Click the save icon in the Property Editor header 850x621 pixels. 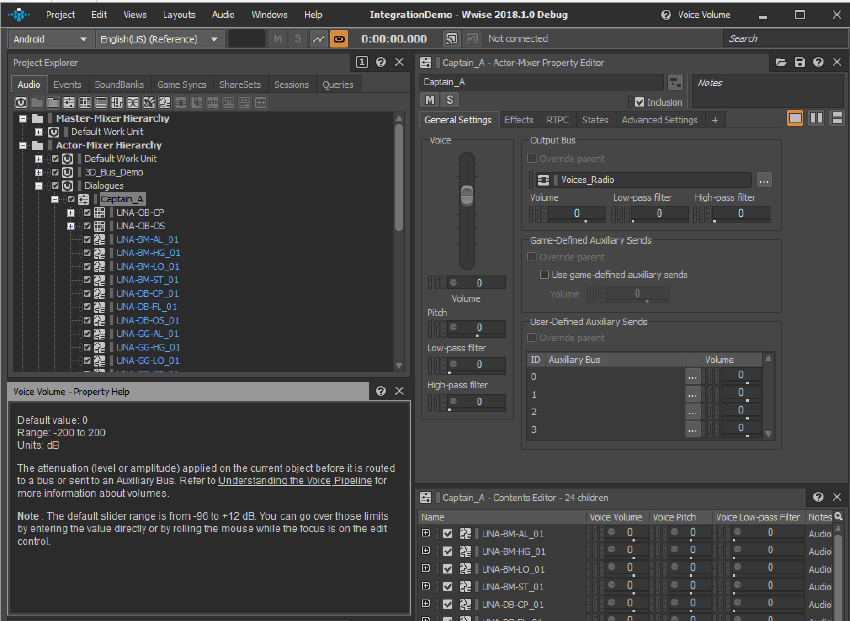(799, 63)
